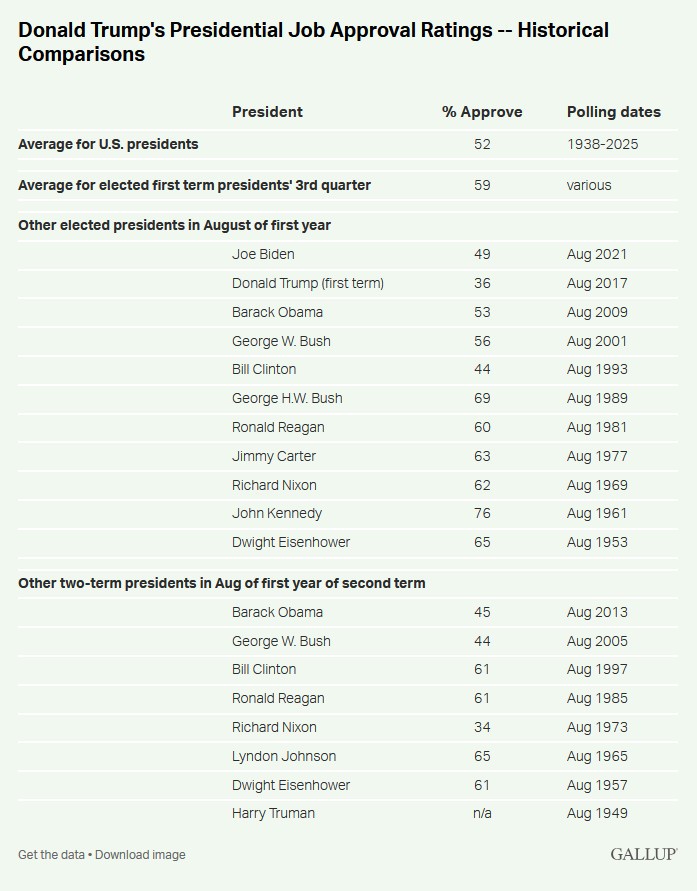Click the Harry Truman n/a value
This screenshot has width=697, height=891.
pos(482,813)
